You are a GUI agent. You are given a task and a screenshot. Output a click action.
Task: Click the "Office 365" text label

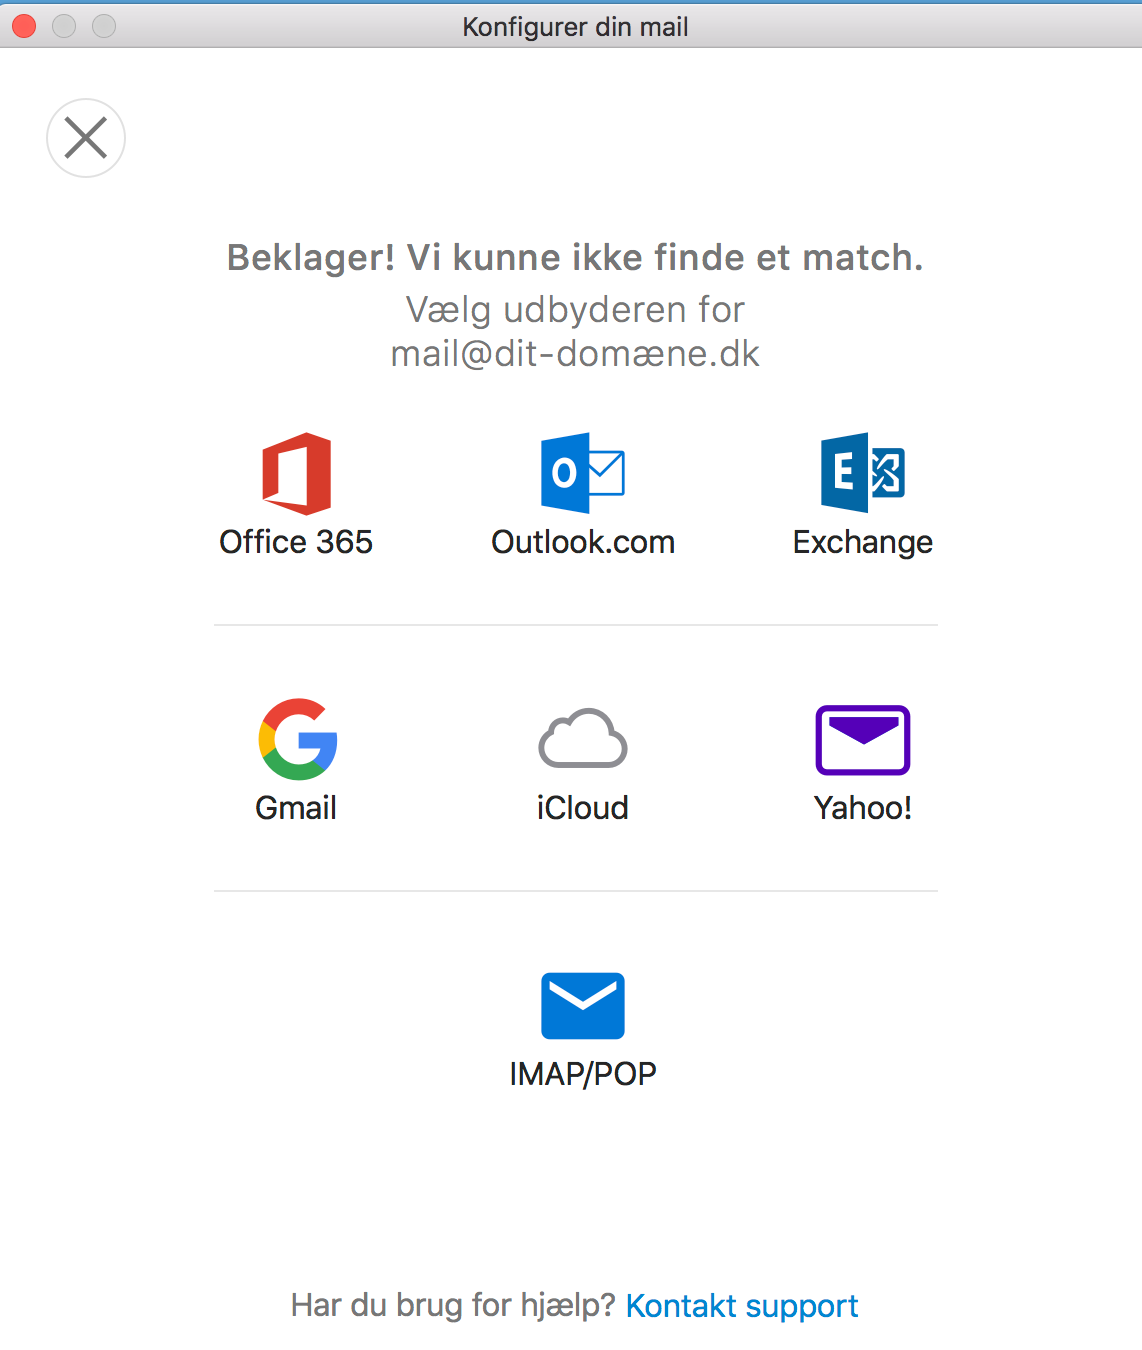[x=296, y=542]
